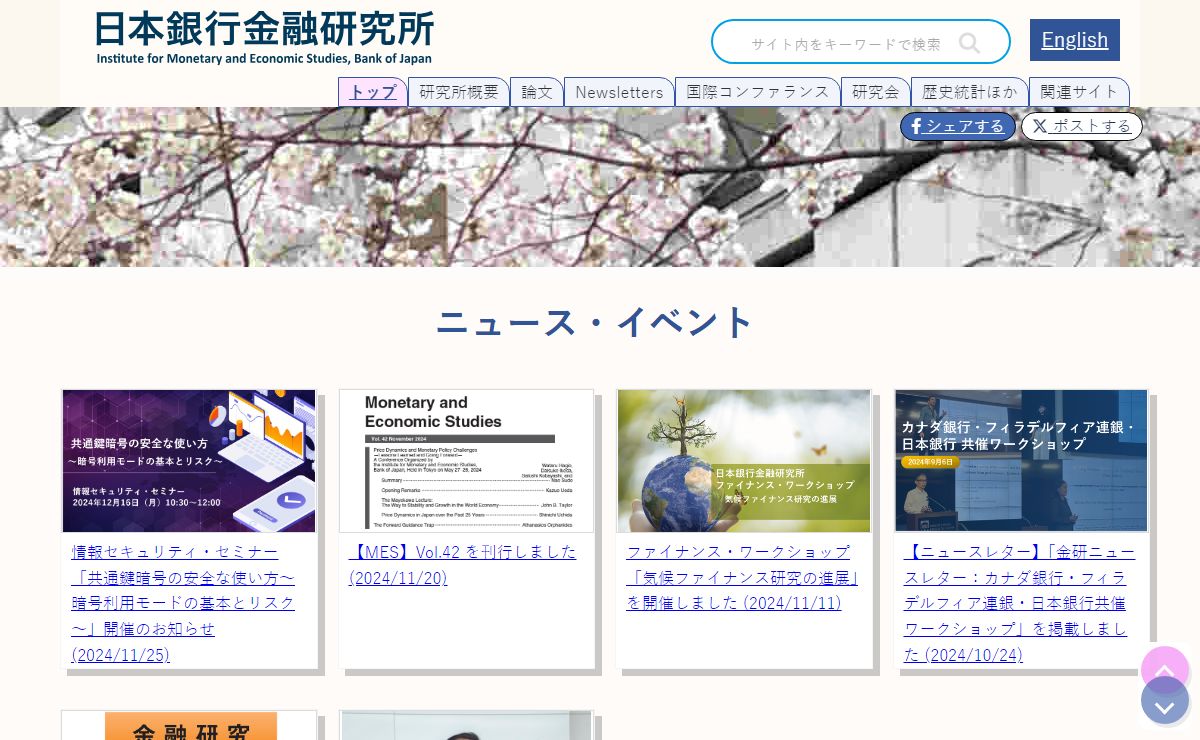Click the blue scroll-down arrow button
The image size is (1200, 740).
1165,700
